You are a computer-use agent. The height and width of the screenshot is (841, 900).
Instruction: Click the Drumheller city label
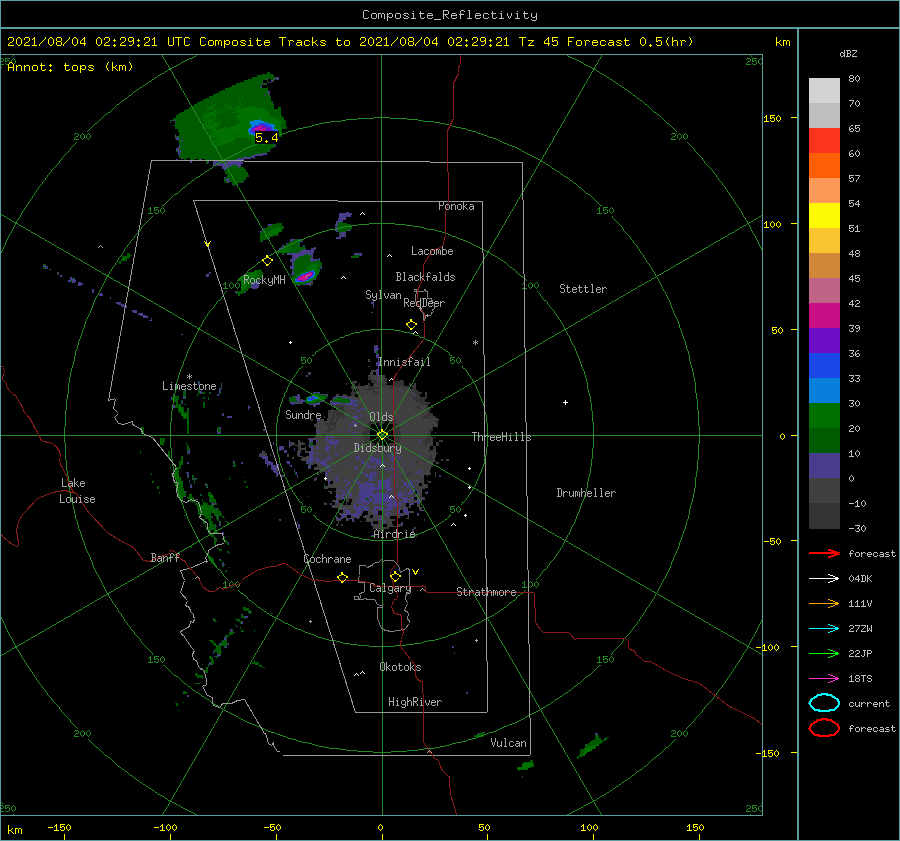pyautogui.click(x=586, y=493)
